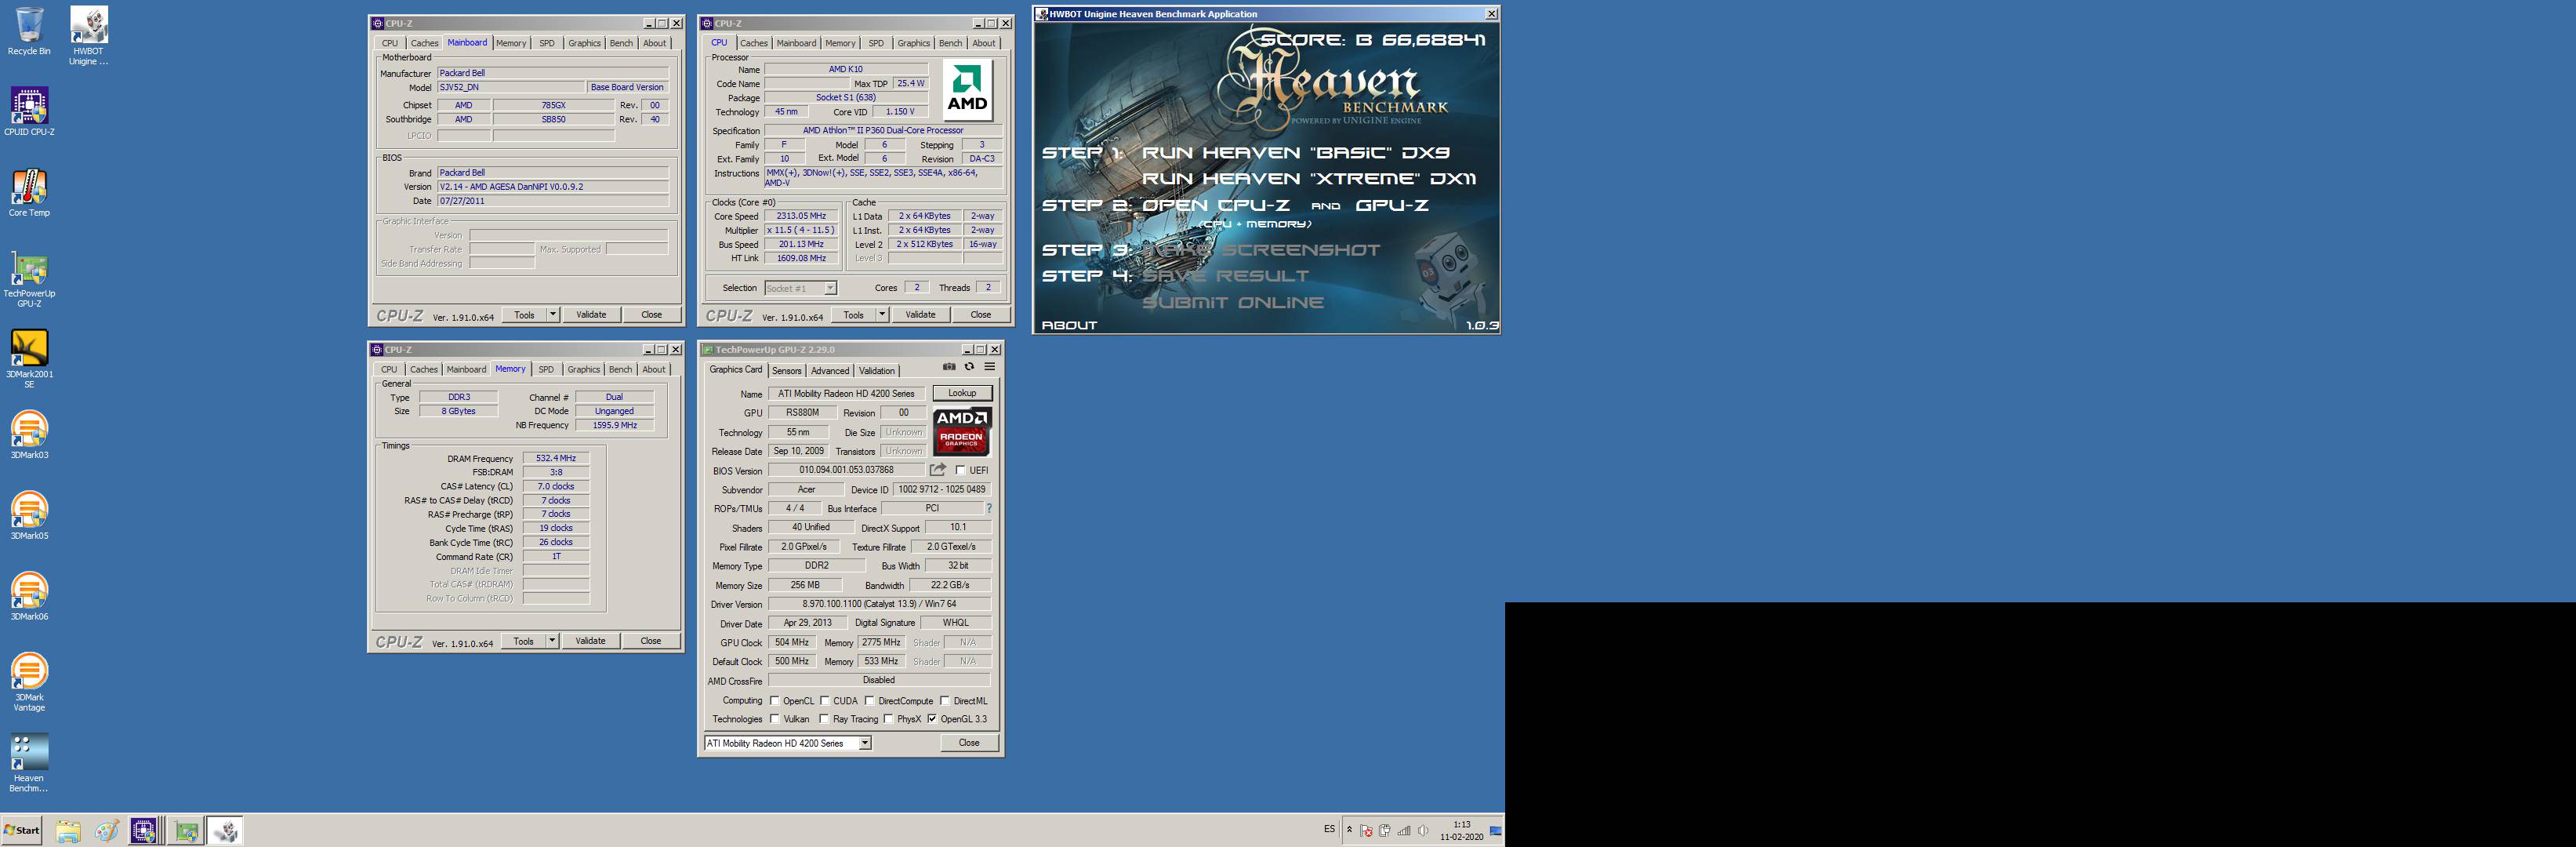Show hidden tray icons with the arrow
This screenshot has height=847, width=2576.
[x=1349, y=830]
